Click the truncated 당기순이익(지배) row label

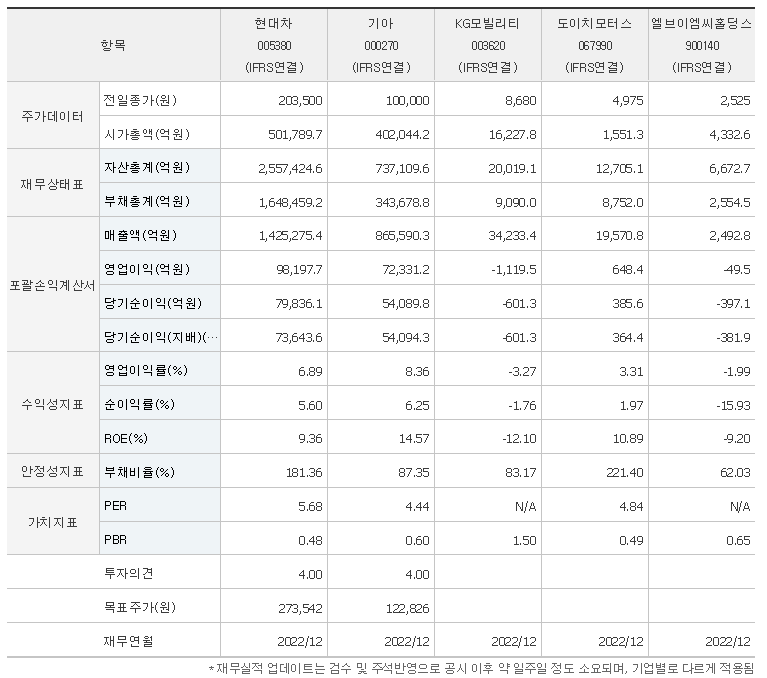coord(160,337)
